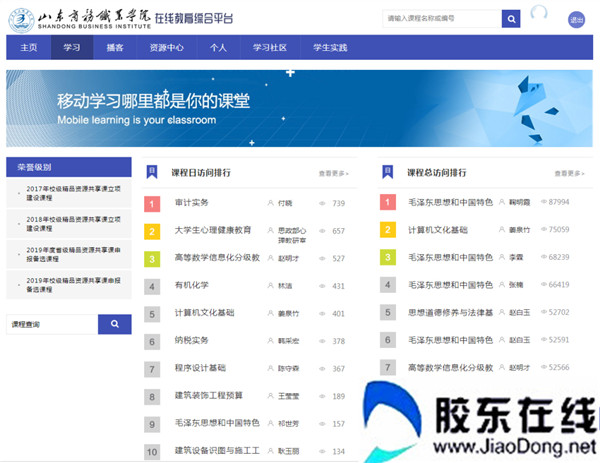Open the 主页 navigation tab

coord(29,47)
